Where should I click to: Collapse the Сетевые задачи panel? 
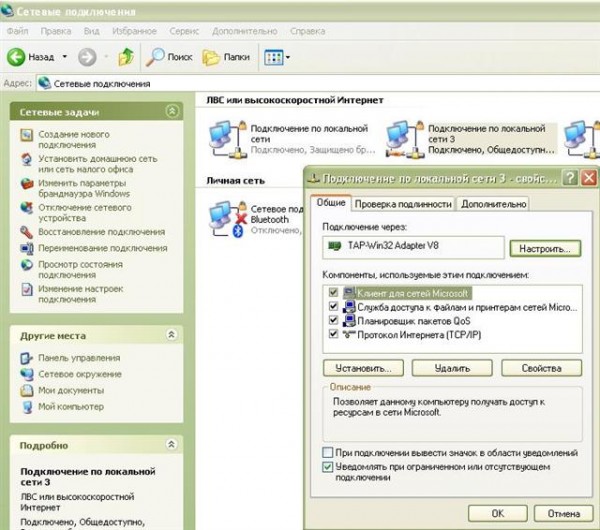(172, 111)
